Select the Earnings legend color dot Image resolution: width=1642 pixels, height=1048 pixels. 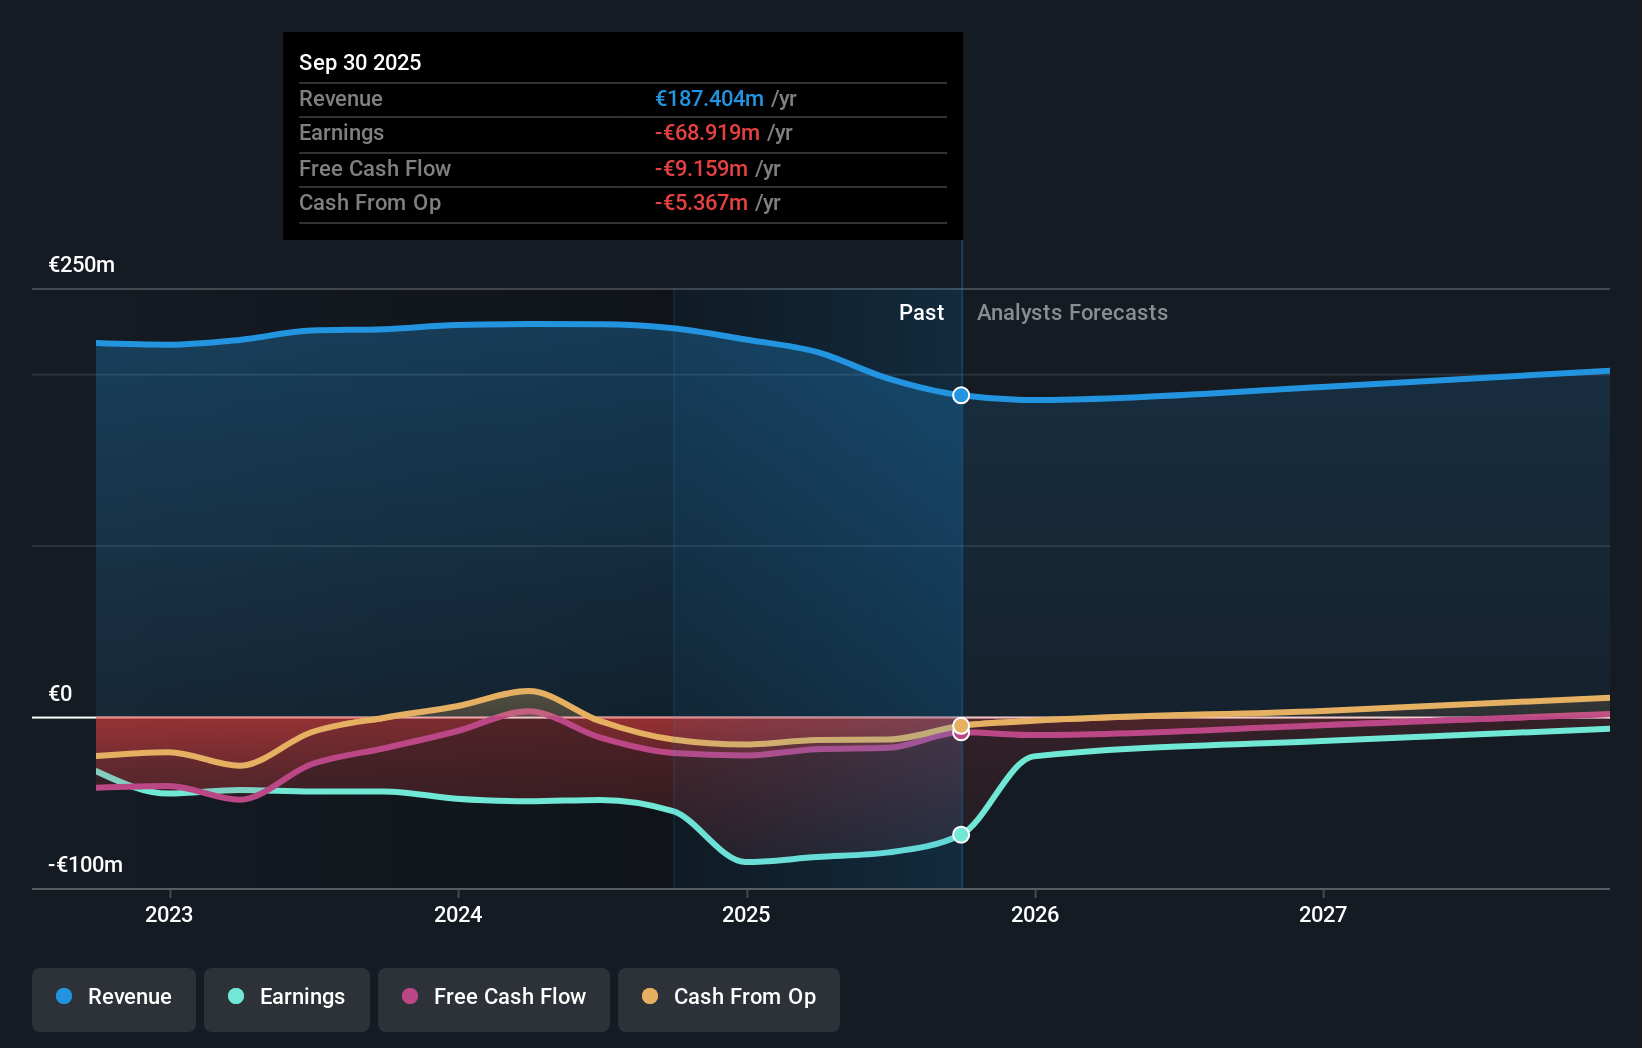click(x=235, y=997)
